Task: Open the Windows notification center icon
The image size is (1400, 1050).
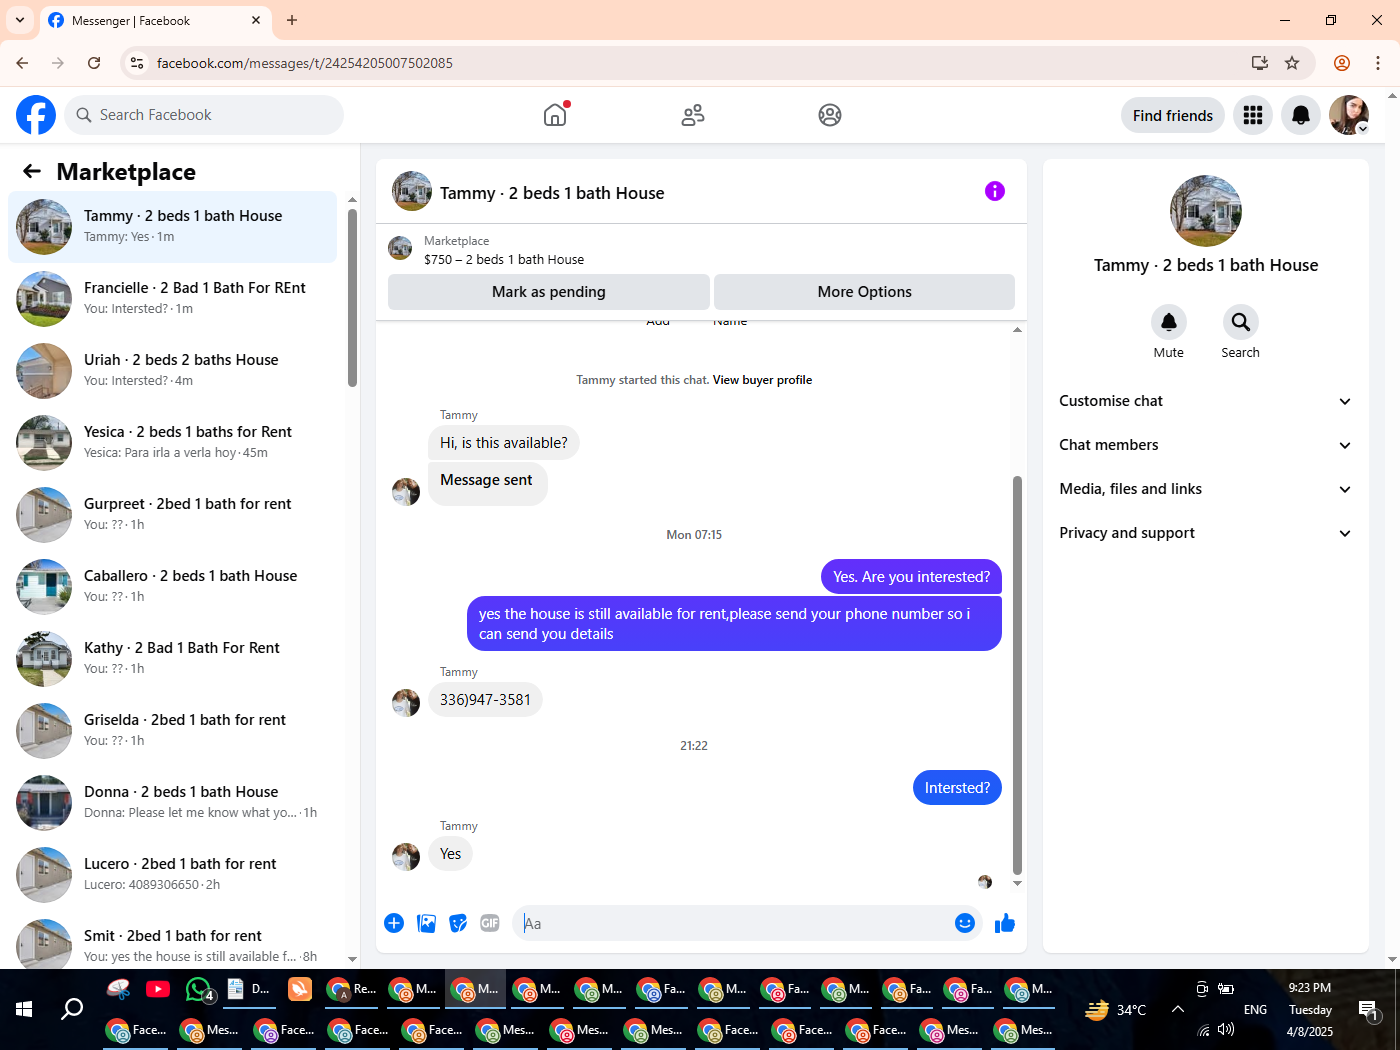Action: click(x=1368, y=1010)
